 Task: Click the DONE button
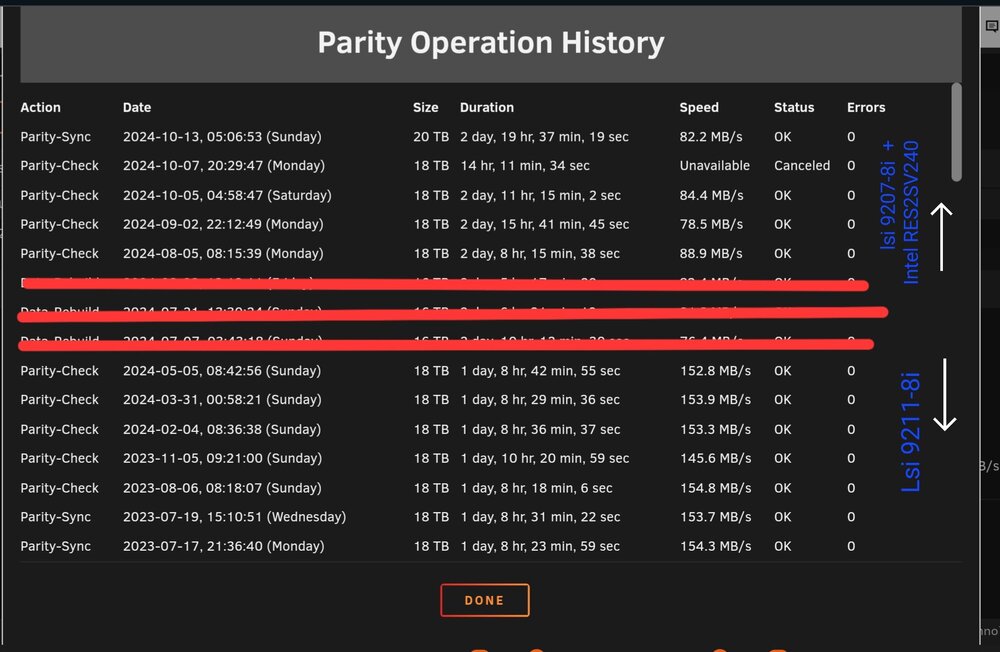(485, 600)
